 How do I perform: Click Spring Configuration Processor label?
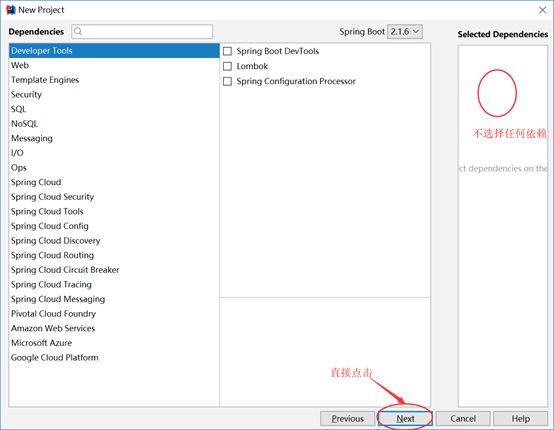click(296, 81)
